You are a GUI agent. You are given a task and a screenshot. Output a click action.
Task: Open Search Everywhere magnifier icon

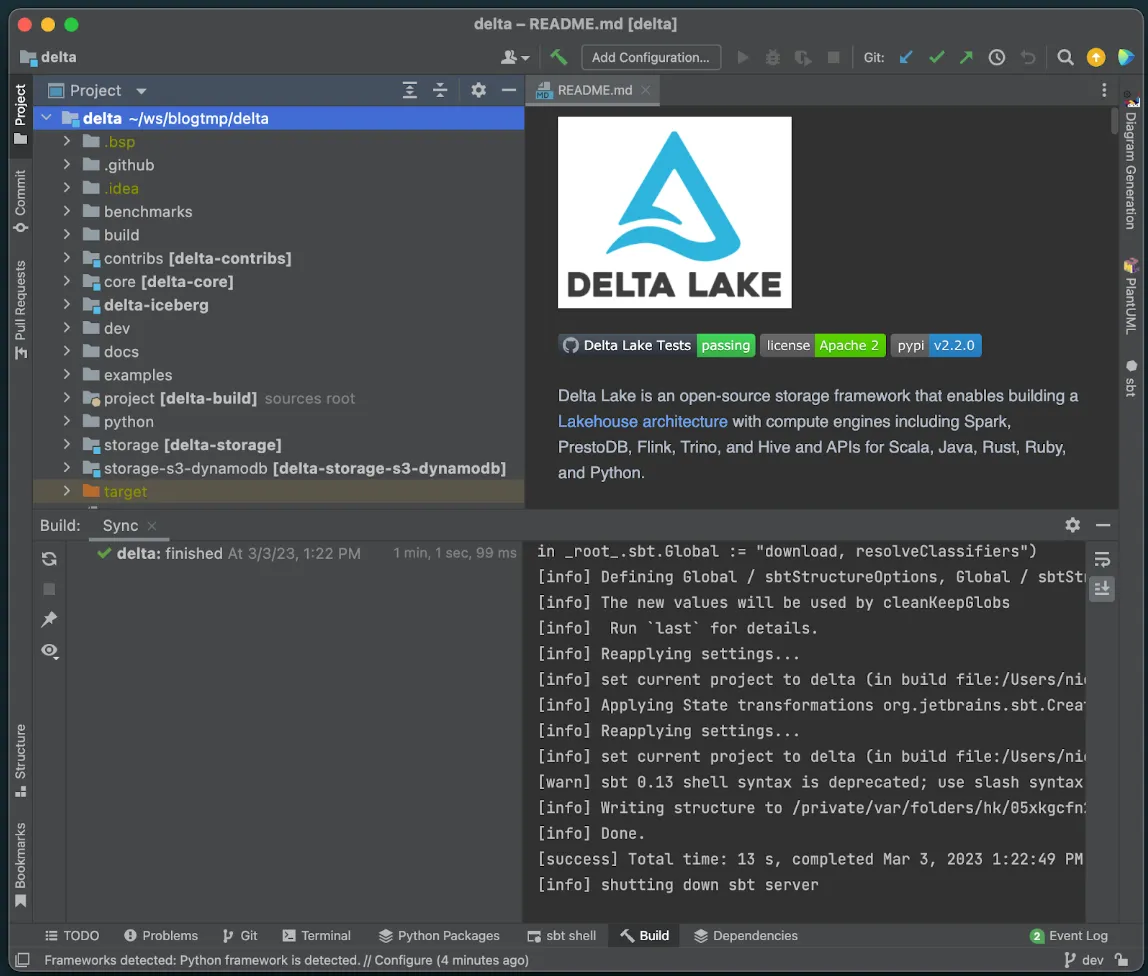(1065, 57)
